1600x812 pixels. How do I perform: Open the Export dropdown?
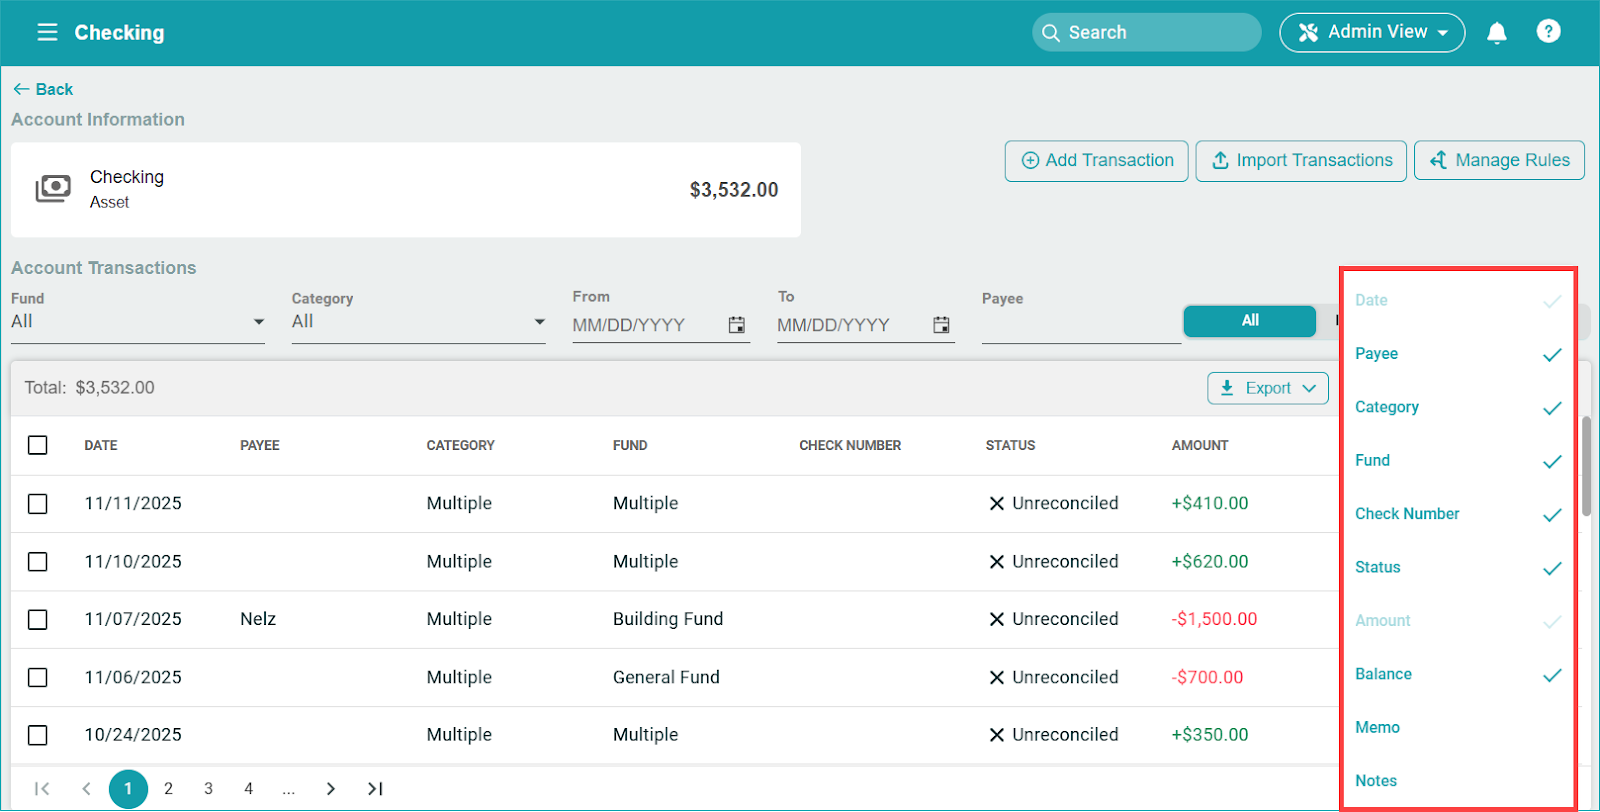click(1267, 388)
